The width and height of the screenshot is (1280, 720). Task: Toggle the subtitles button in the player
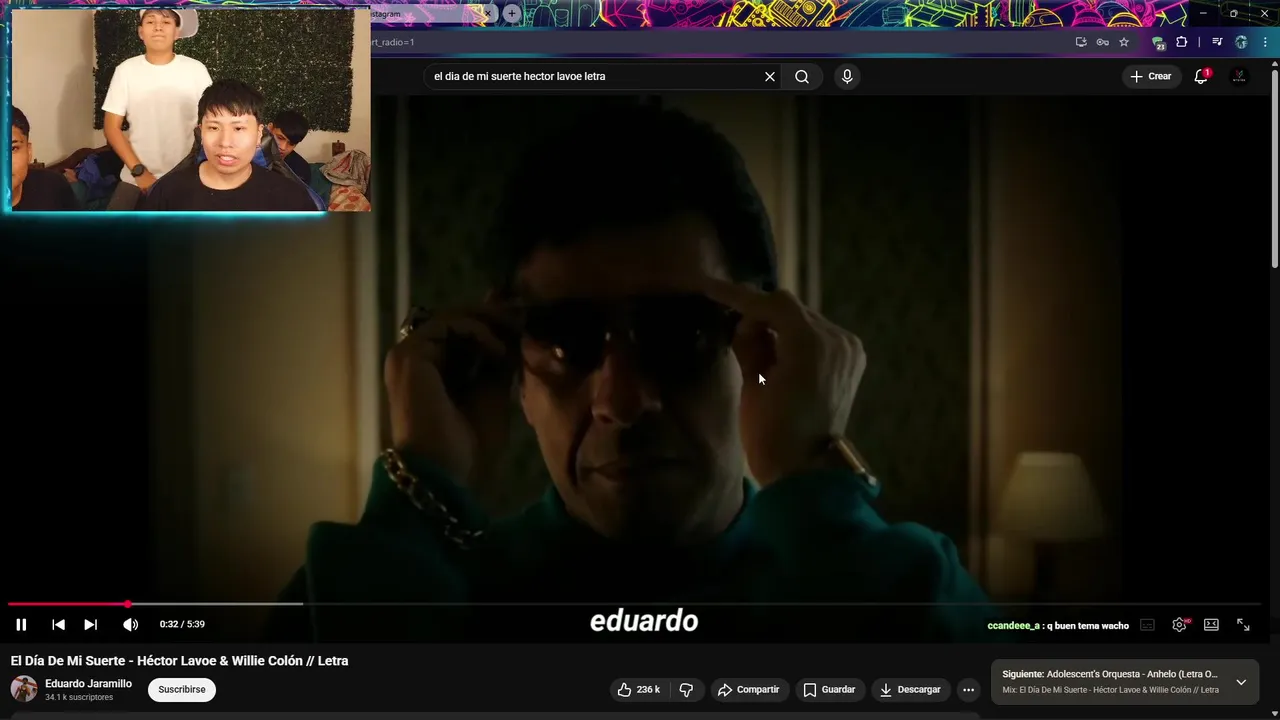1148,625
